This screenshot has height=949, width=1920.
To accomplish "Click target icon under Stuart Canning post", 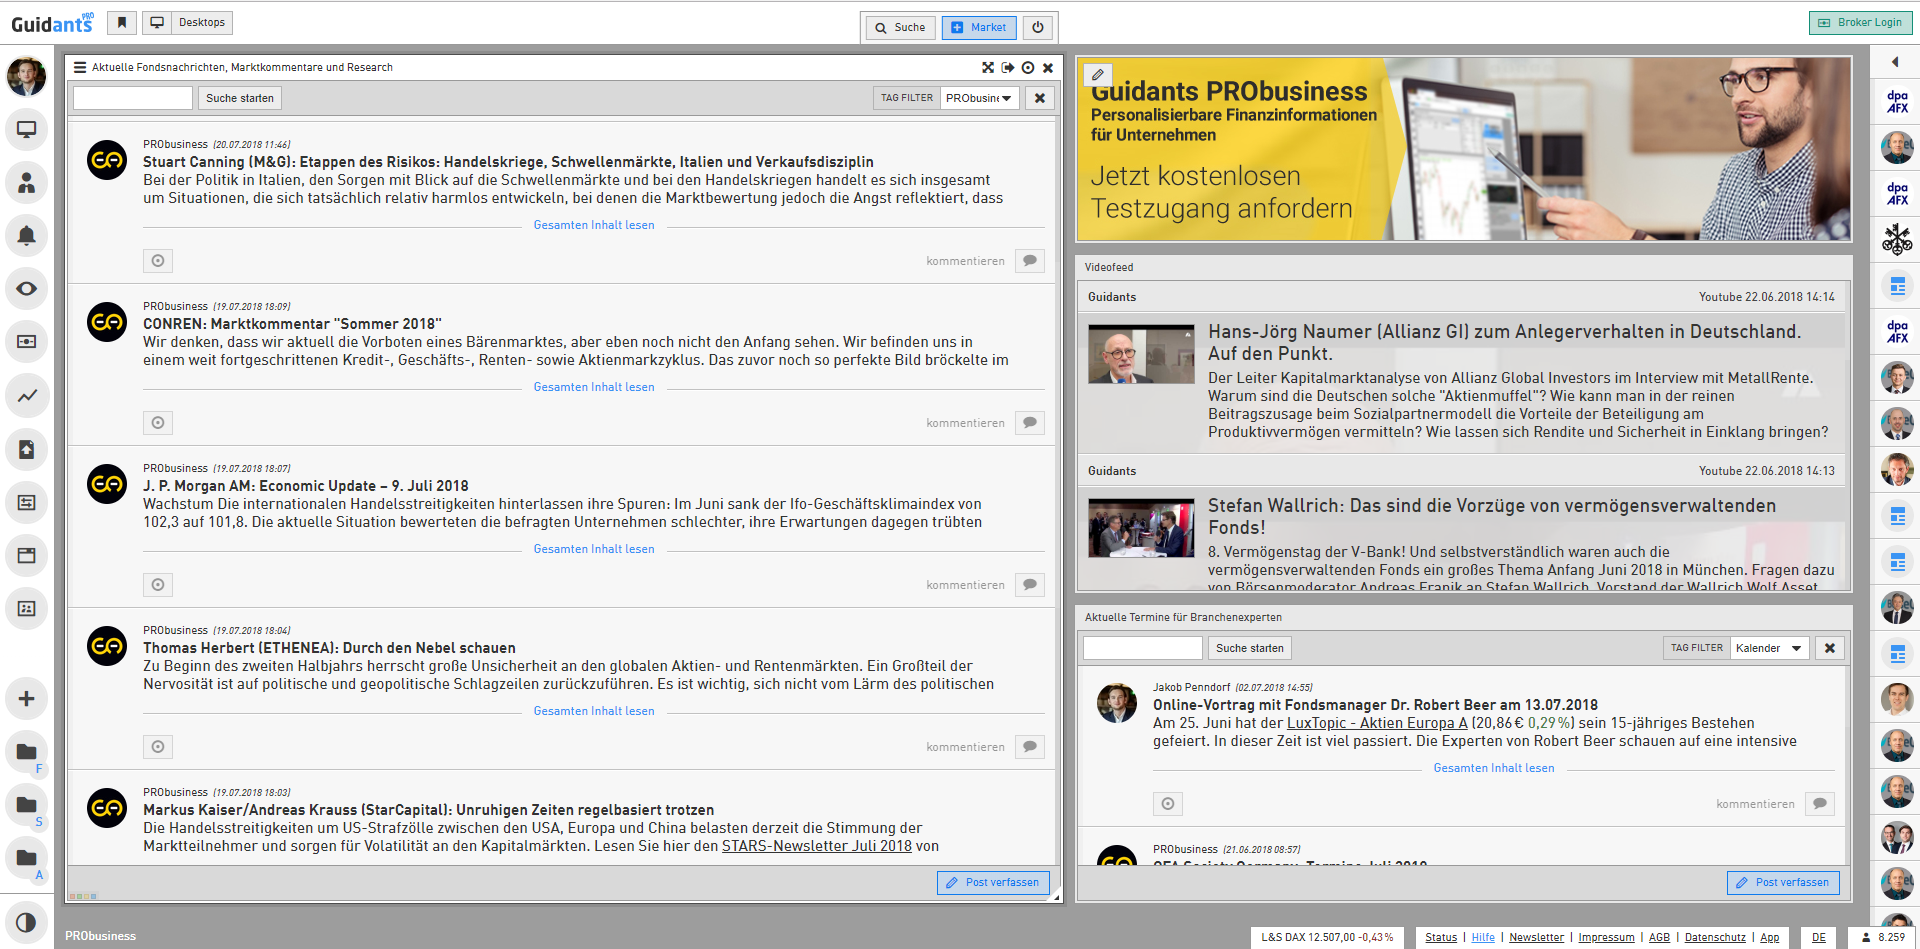I will [x=158, y=261].
